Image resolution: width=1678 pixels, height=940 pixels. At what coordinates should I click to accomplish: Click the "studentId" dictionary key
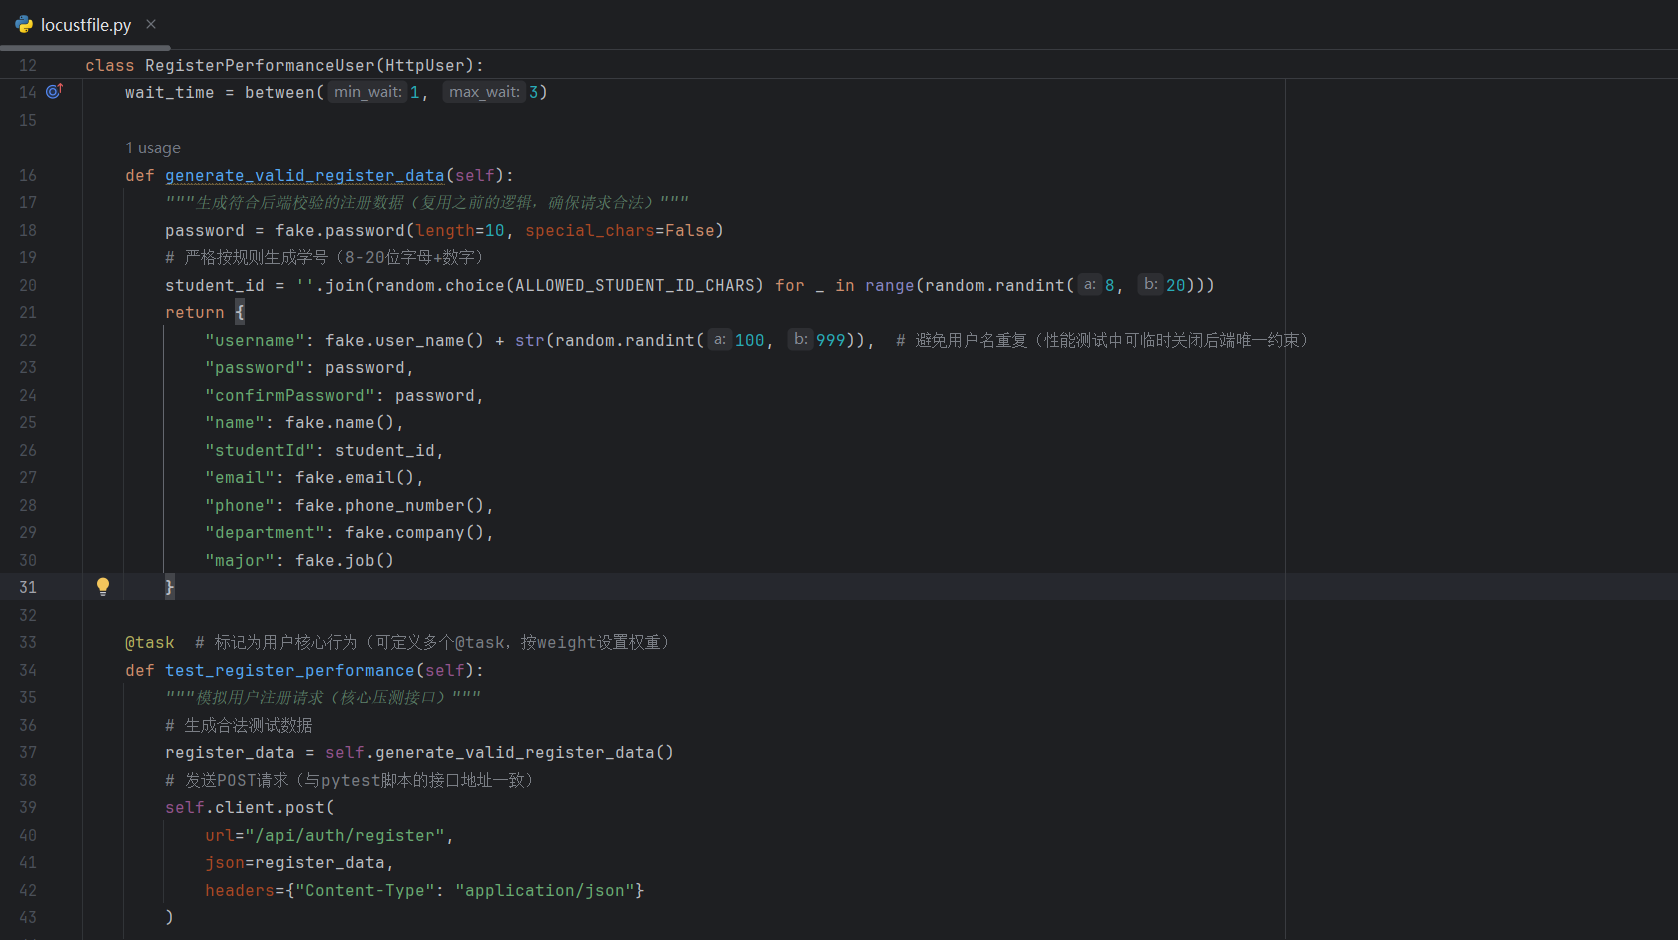(260, 451)
